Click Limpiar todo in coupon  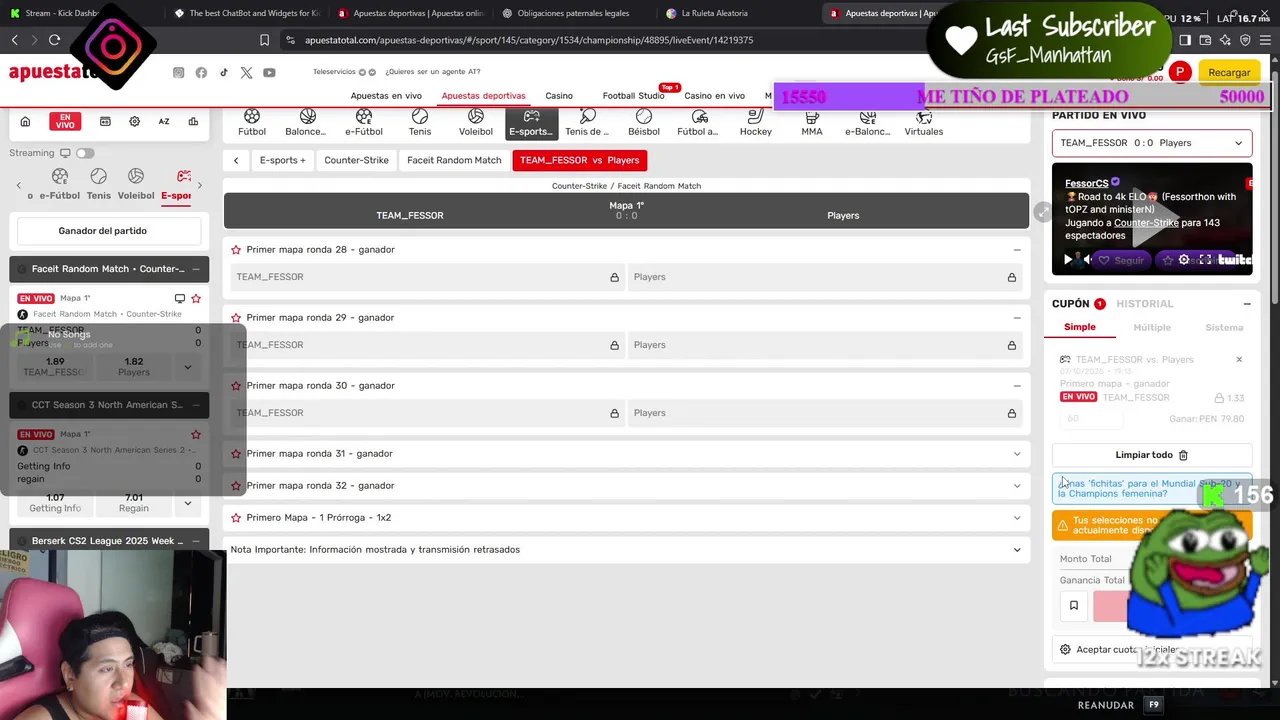tap(1152, 455)
